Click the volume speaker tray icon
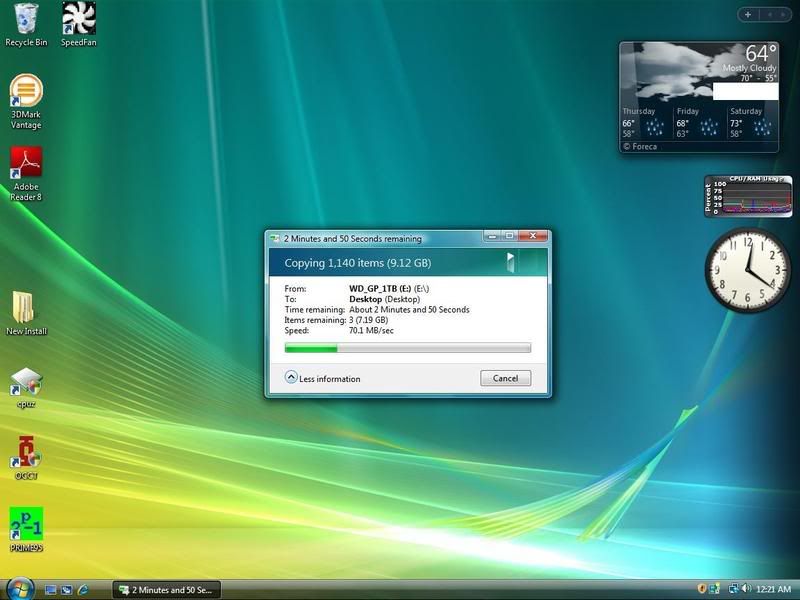Image resolution: width=800 pixels, height=600 pixels. tap(746, 589)
